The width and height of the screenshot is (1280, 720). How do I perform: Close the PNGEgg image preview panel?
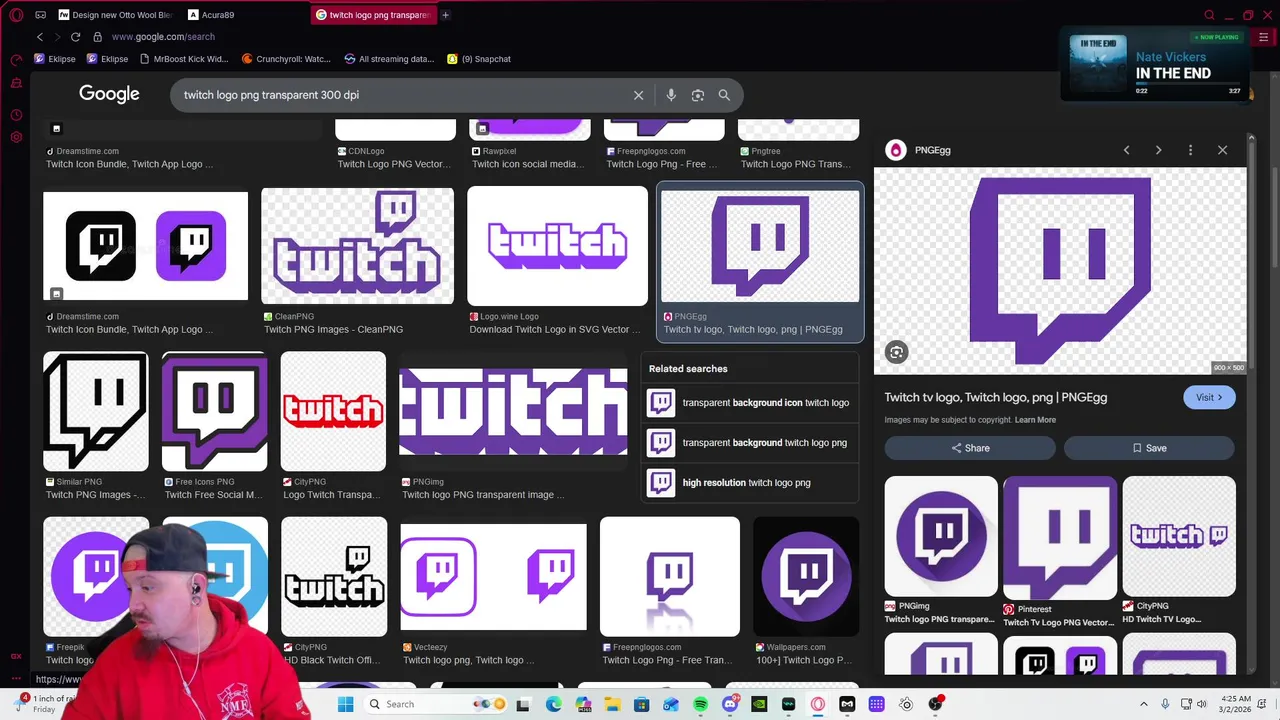click(x=1222, y=150)
